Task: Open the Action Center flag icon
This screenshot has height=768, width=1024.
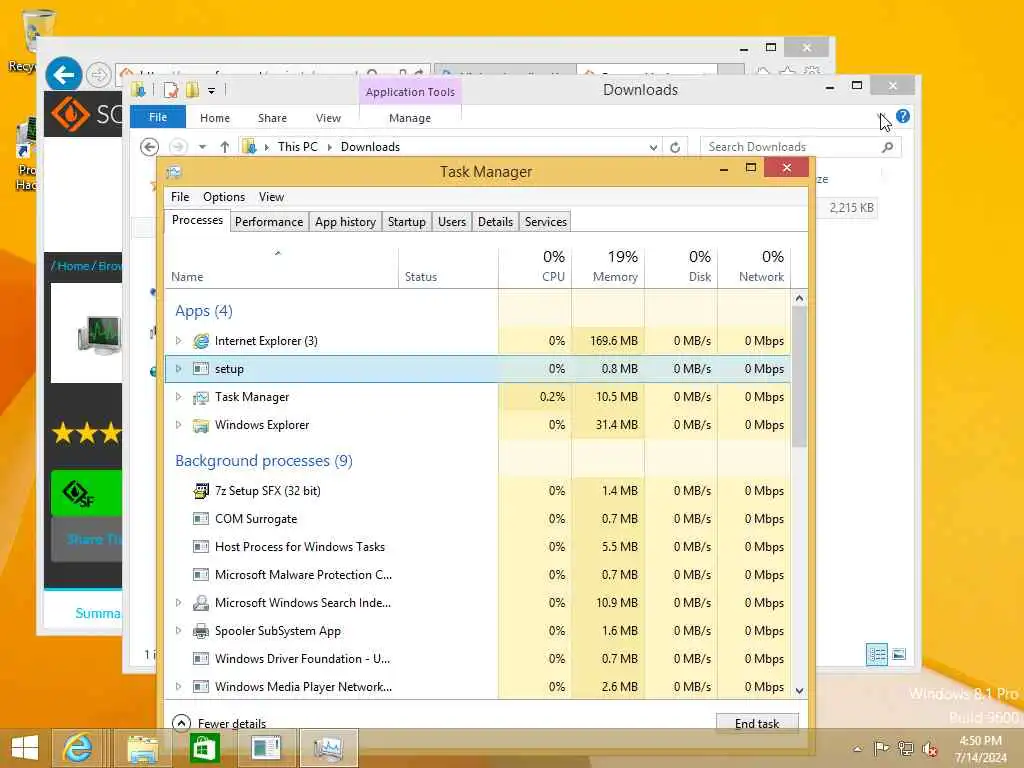Action: [881, 748]
